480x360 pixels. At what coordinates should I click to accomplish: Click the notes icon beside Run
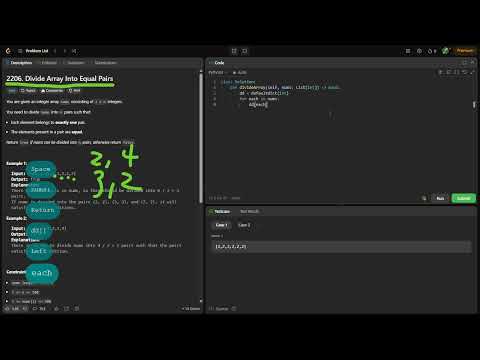(x=424, y=198)
